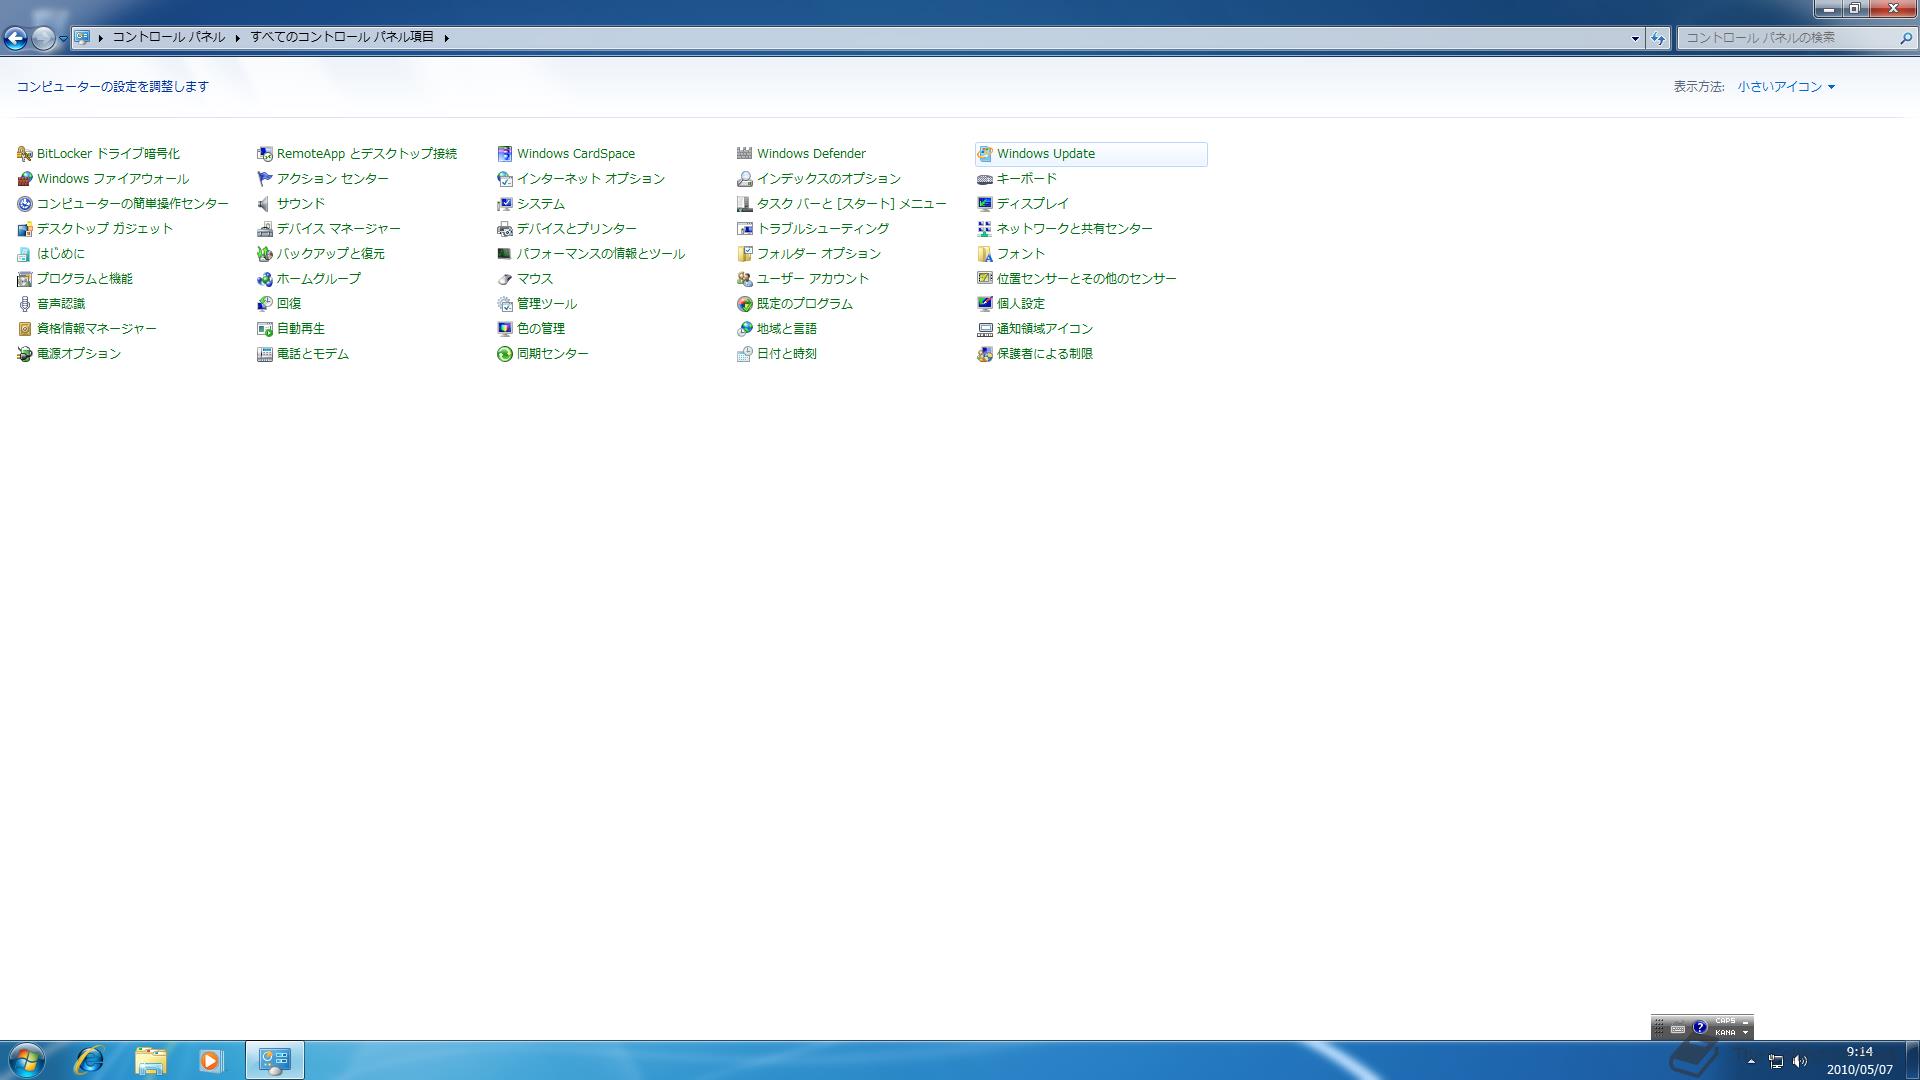This screenshot has width=1920, height=1080.
Task: Click the デスクトップ ガジェット icon
Action: [25, 229]
